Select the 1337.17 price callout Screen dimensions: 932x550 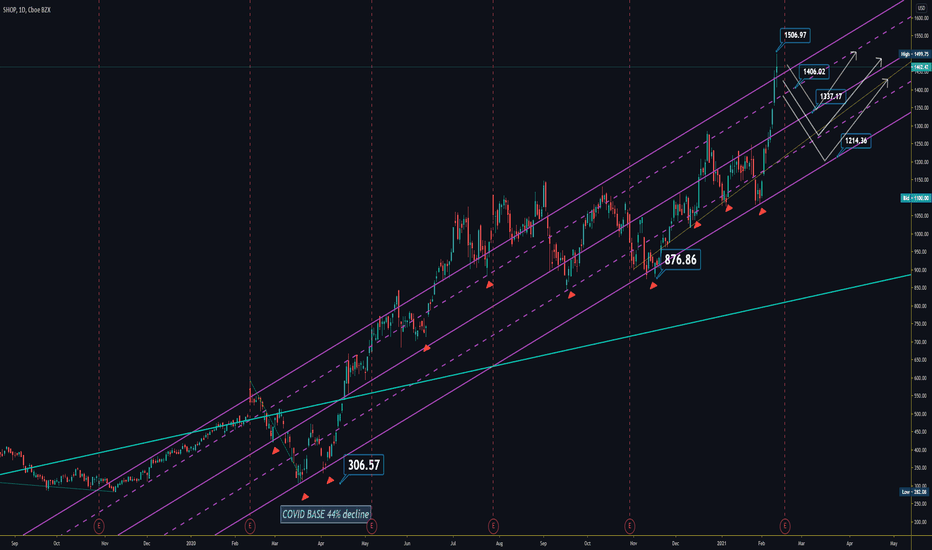(830, 96)
